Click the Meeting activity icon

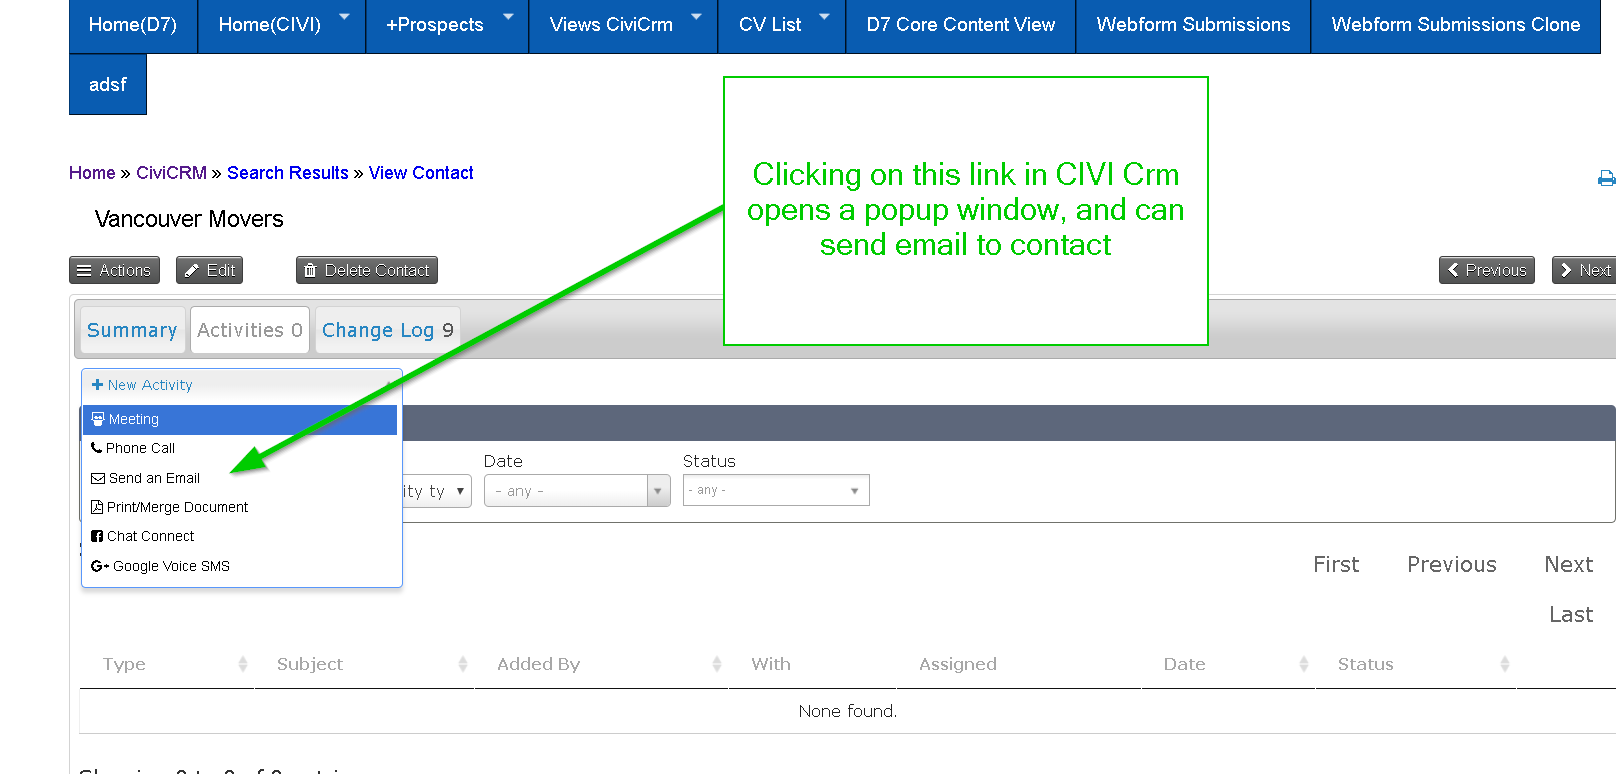pyautogui.click(x=98, y=419)
